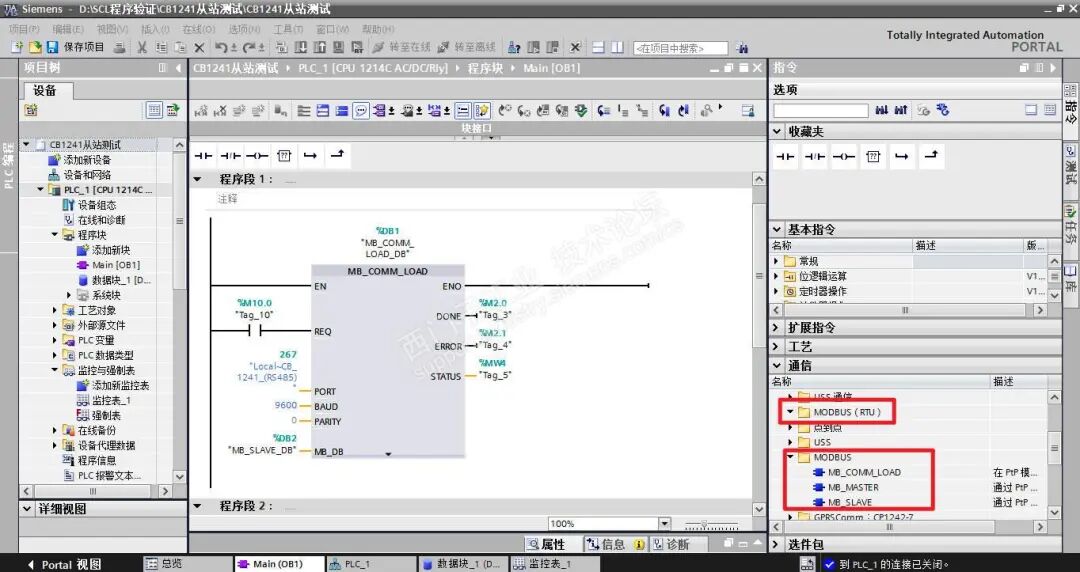Insert normally open contact from editor favorites
Screen dimensions: 1080x572
click(x=203, y=156)
